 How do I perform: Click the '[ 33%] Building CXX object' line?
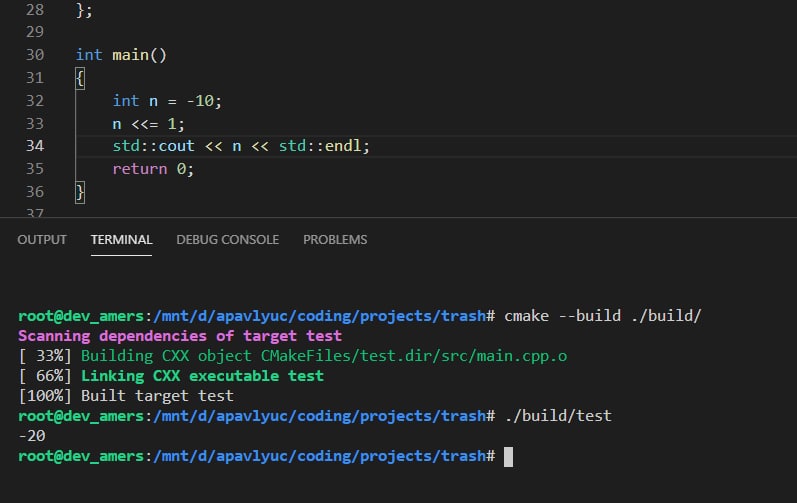click(x=293, y=356)
